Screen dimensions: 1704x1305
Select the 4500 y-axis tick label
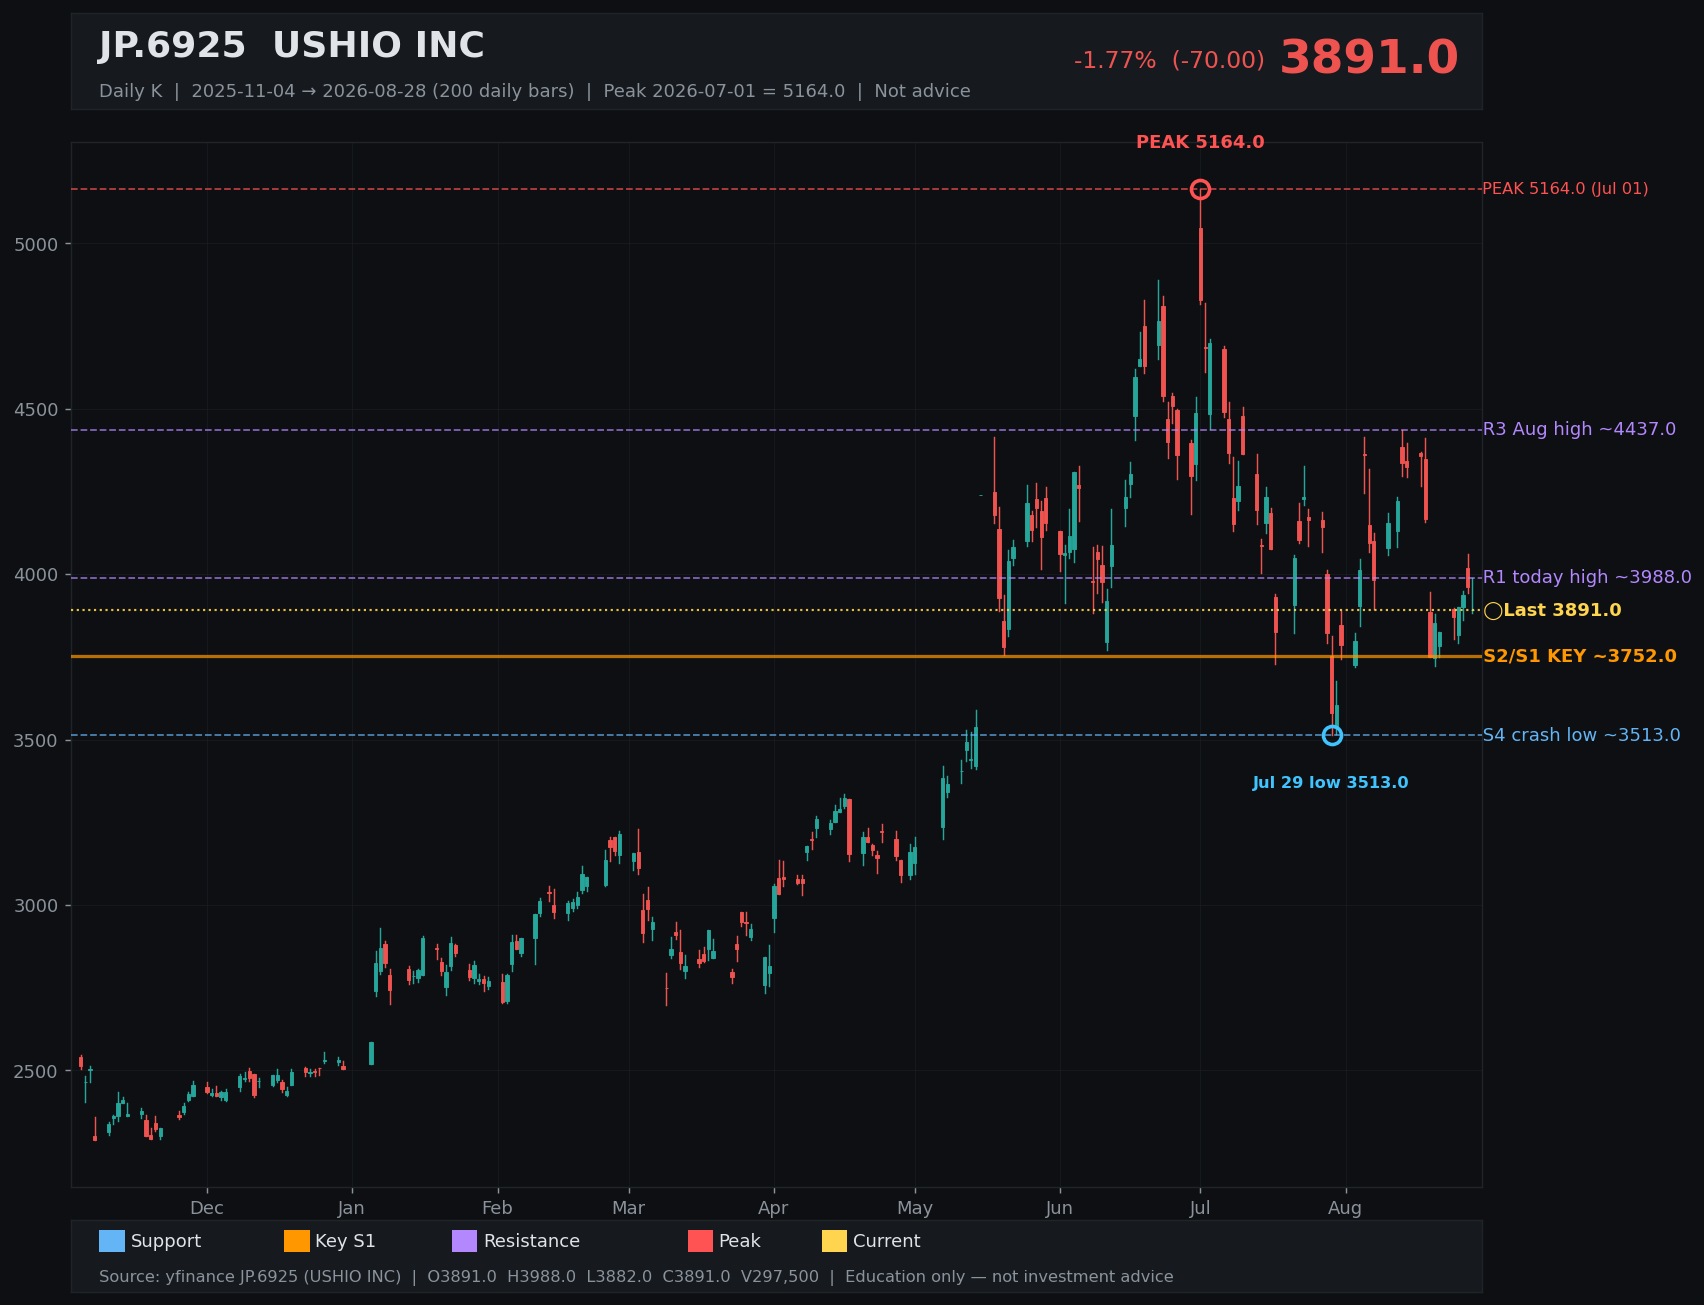click(x=38, y=410)
